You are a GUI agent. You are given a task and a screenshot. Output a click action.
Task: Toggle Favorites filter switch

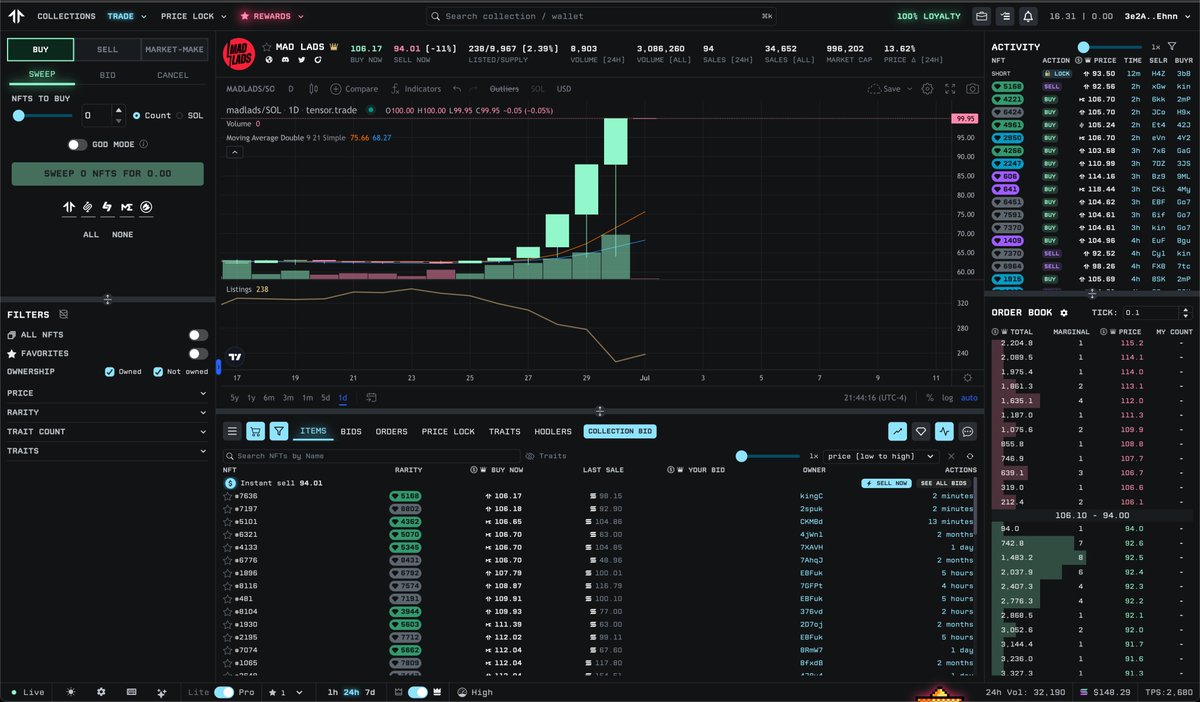pyautogui.click(x=198, y=353)
